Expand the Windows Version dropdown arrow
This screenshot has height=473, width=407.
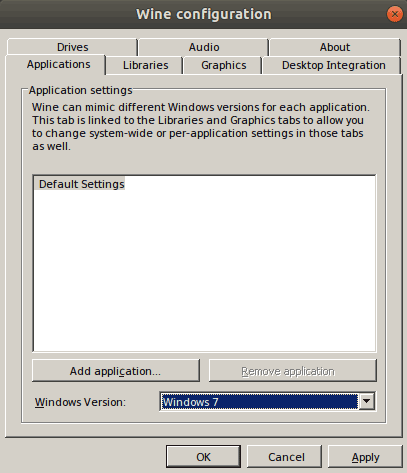pos(366,401)
